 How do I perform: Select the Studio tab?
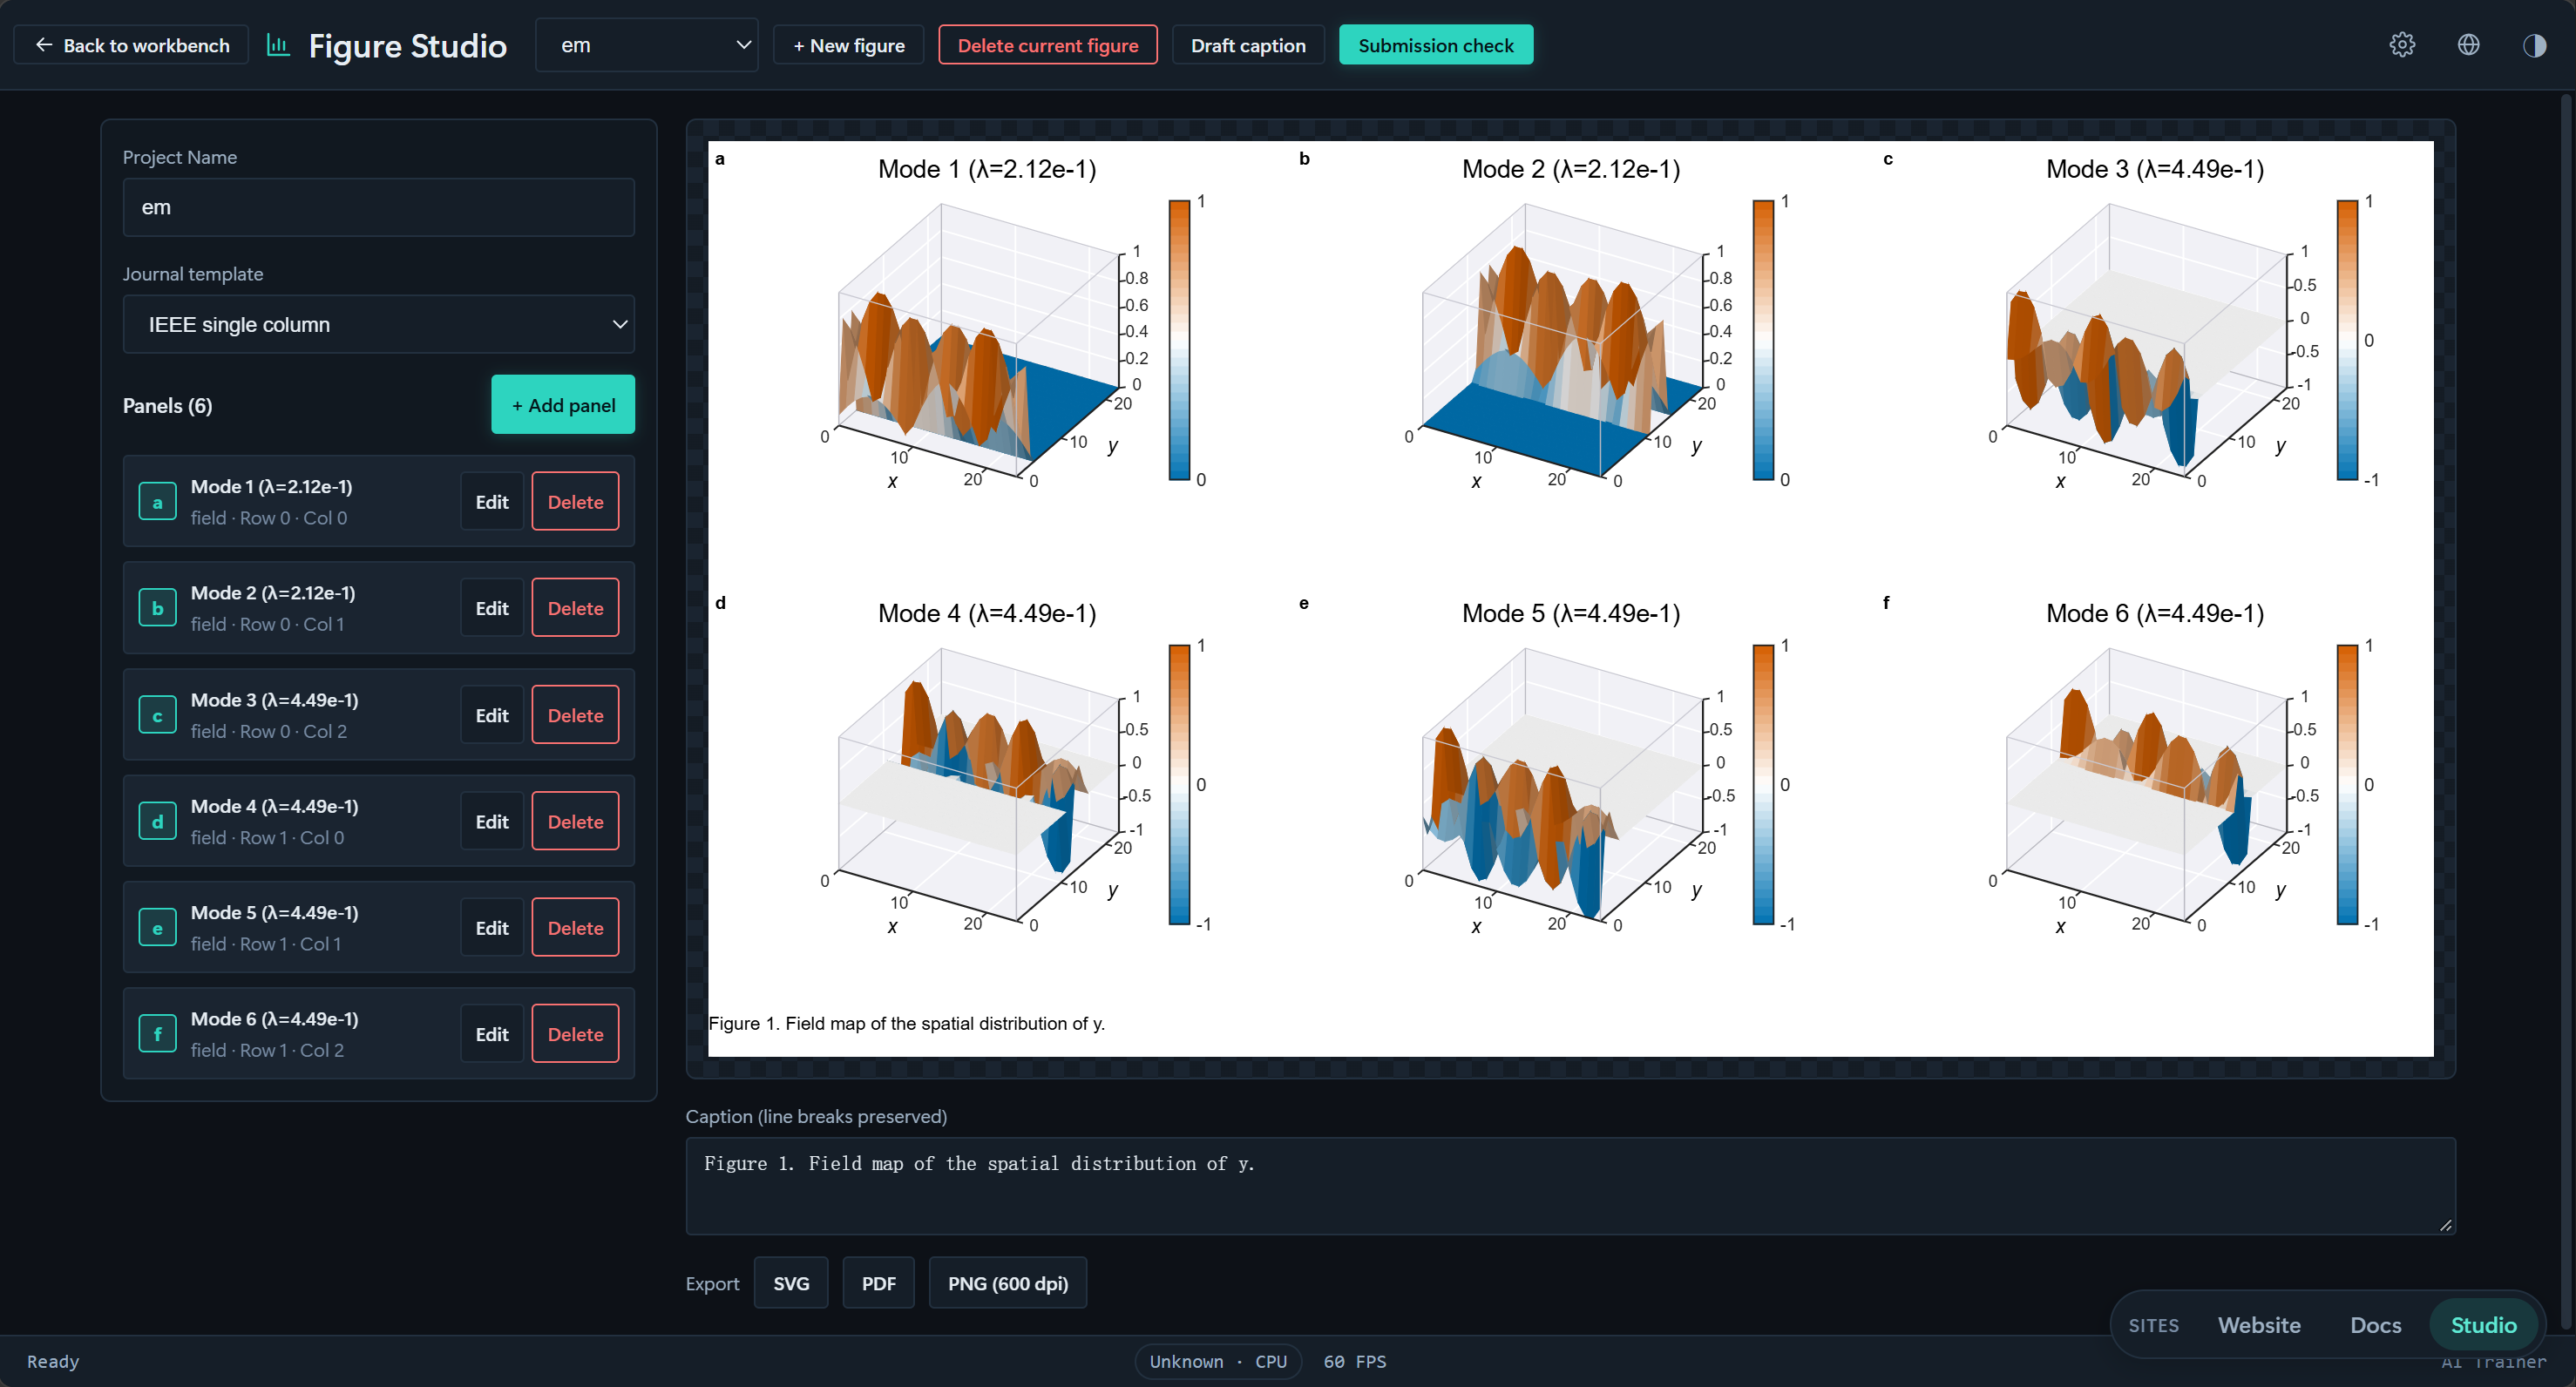(x=2483, y=1325)
